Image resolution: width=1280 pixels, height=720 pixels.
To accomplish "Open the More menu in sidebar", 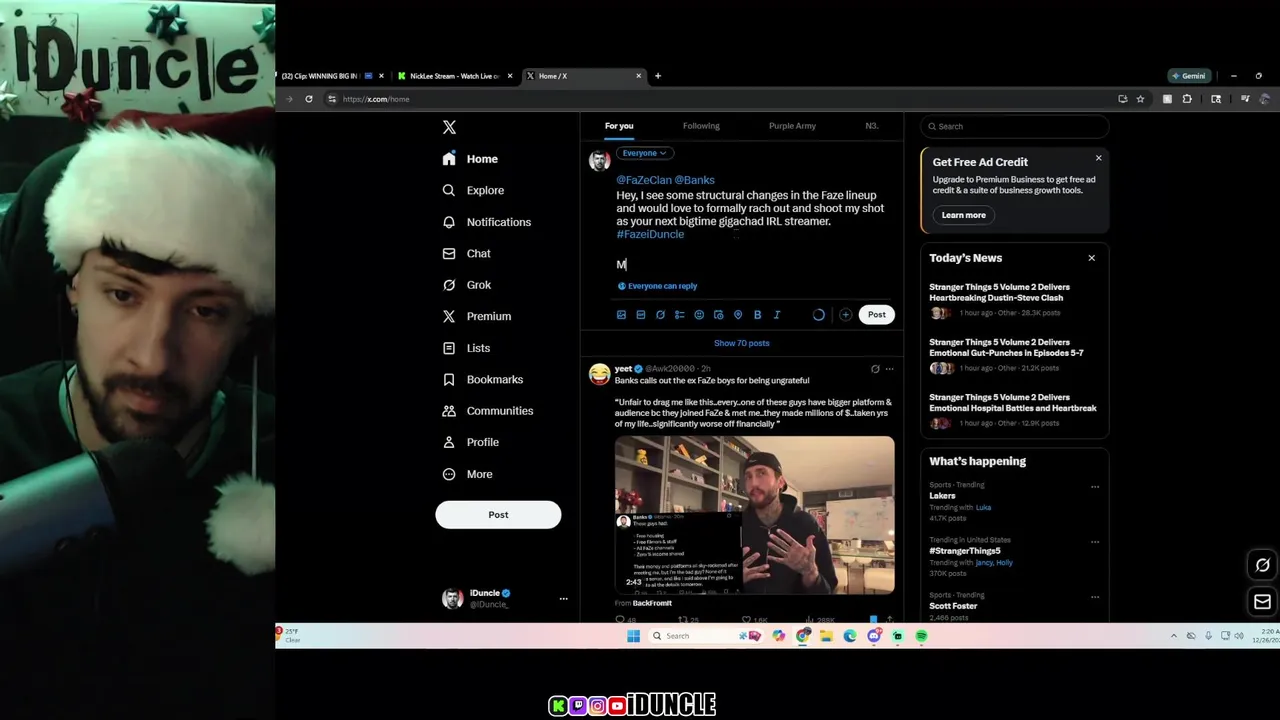I will click(468, 474).
